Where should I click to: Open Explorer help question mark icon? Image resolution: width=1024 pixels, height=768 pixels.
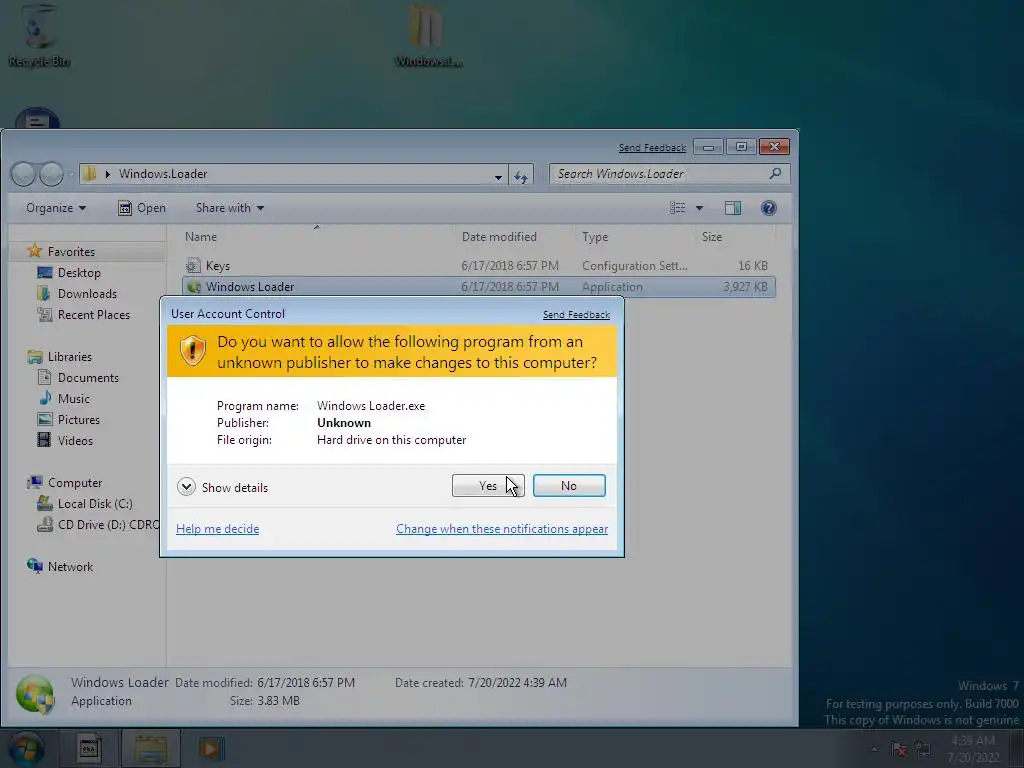click(x=769, y=208)
